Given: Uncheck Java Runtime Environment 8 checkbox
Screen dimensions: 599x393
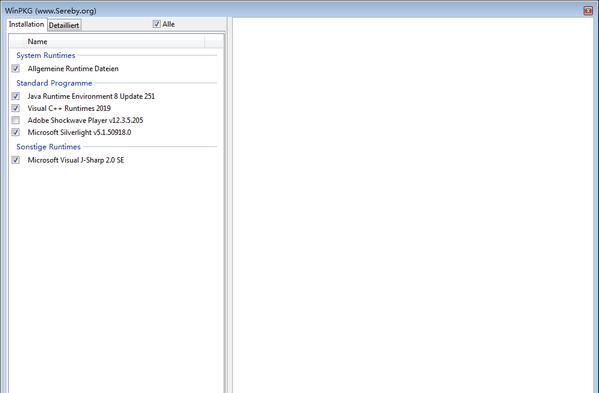Looking at the screenshot, I should click(16, 96).
